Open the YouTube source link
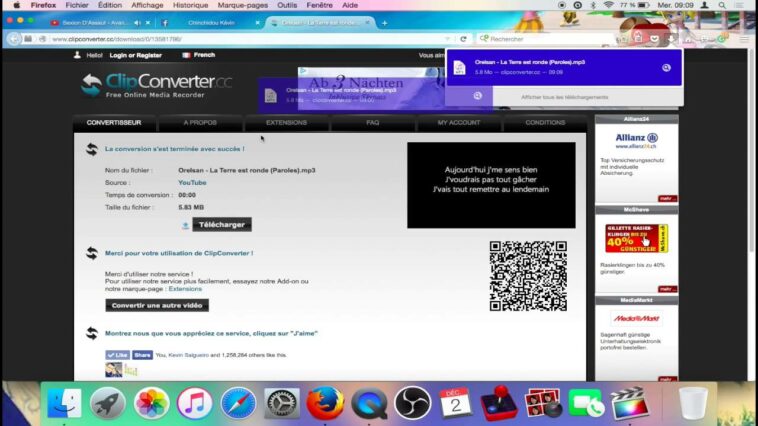This screenshot has height=426, width=758. 192,183
